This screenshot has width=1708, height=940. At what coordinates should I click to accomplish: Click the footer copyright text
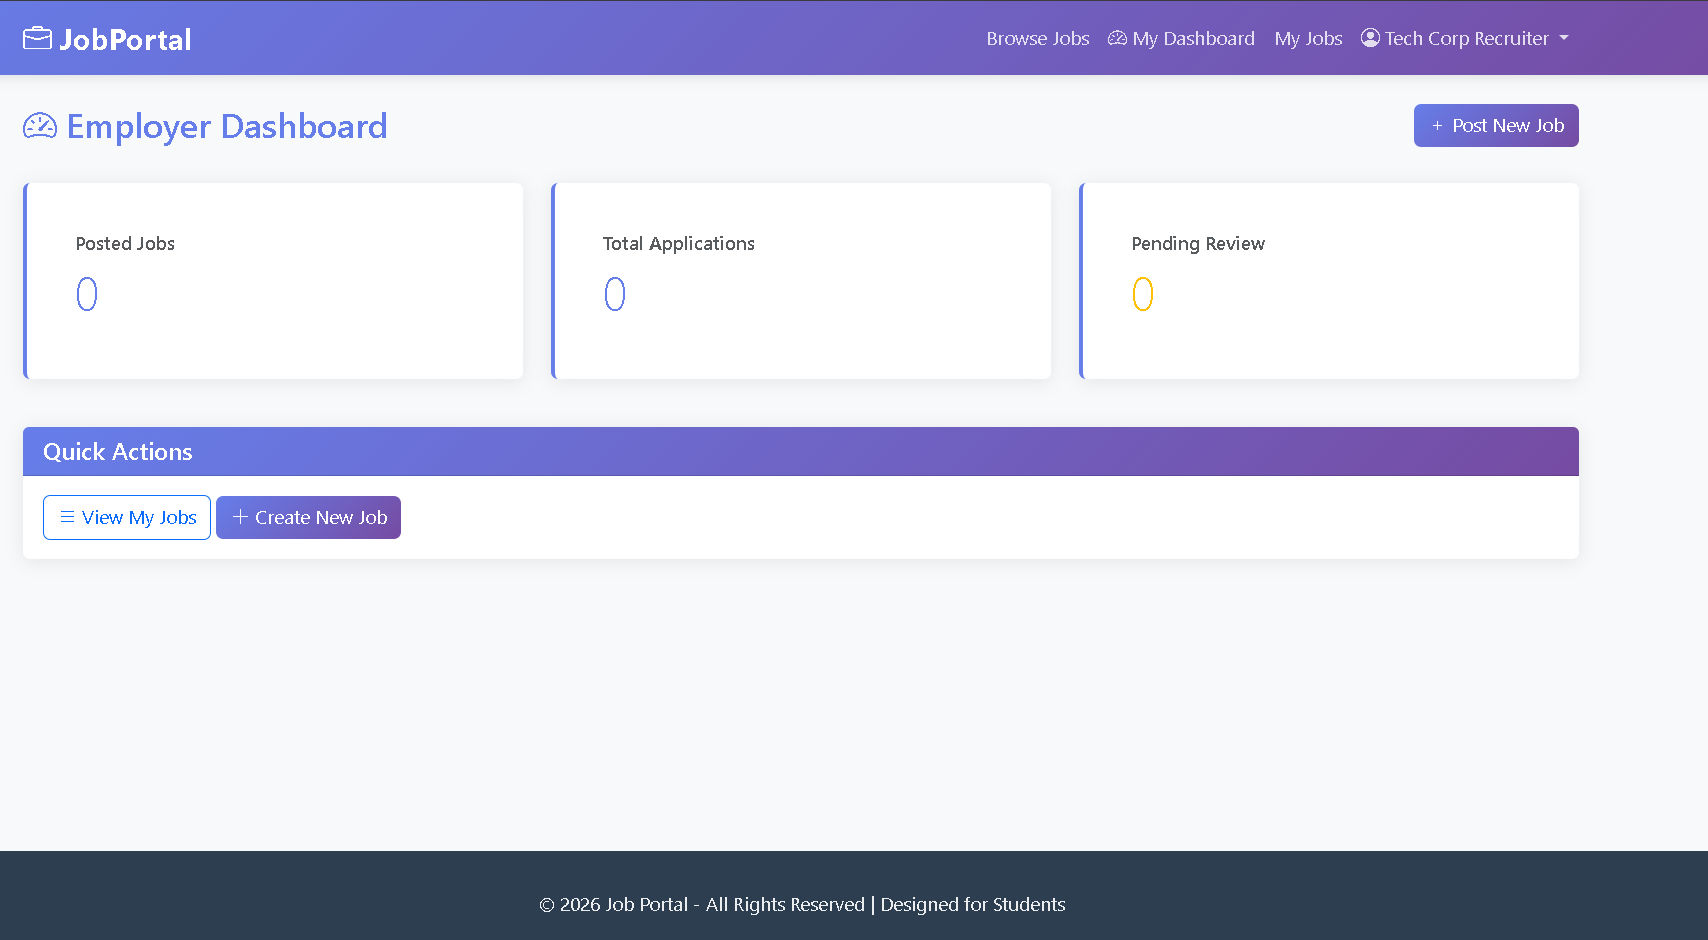(802, 904)
